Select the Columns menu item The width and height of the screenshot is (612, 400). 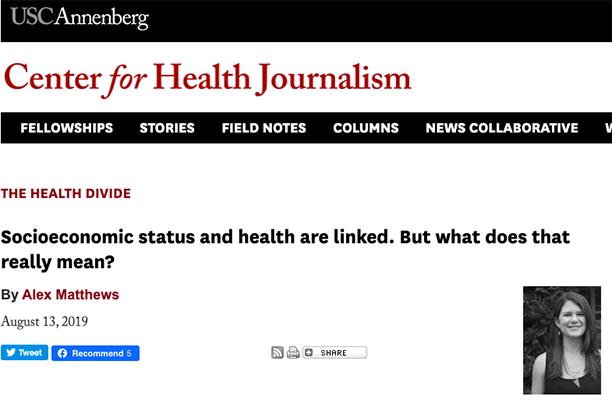(x=366, y=128)
